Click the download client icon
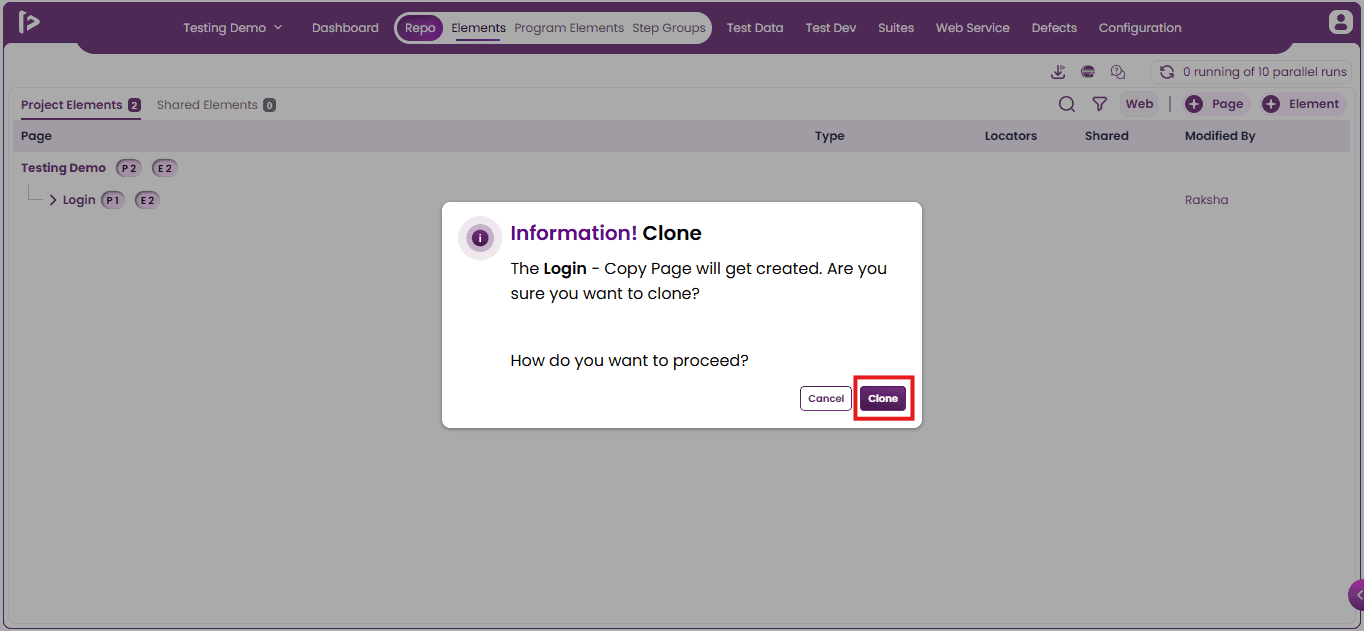Image resolution: width=1364 pixels, height=631 pixels. 1058,72
